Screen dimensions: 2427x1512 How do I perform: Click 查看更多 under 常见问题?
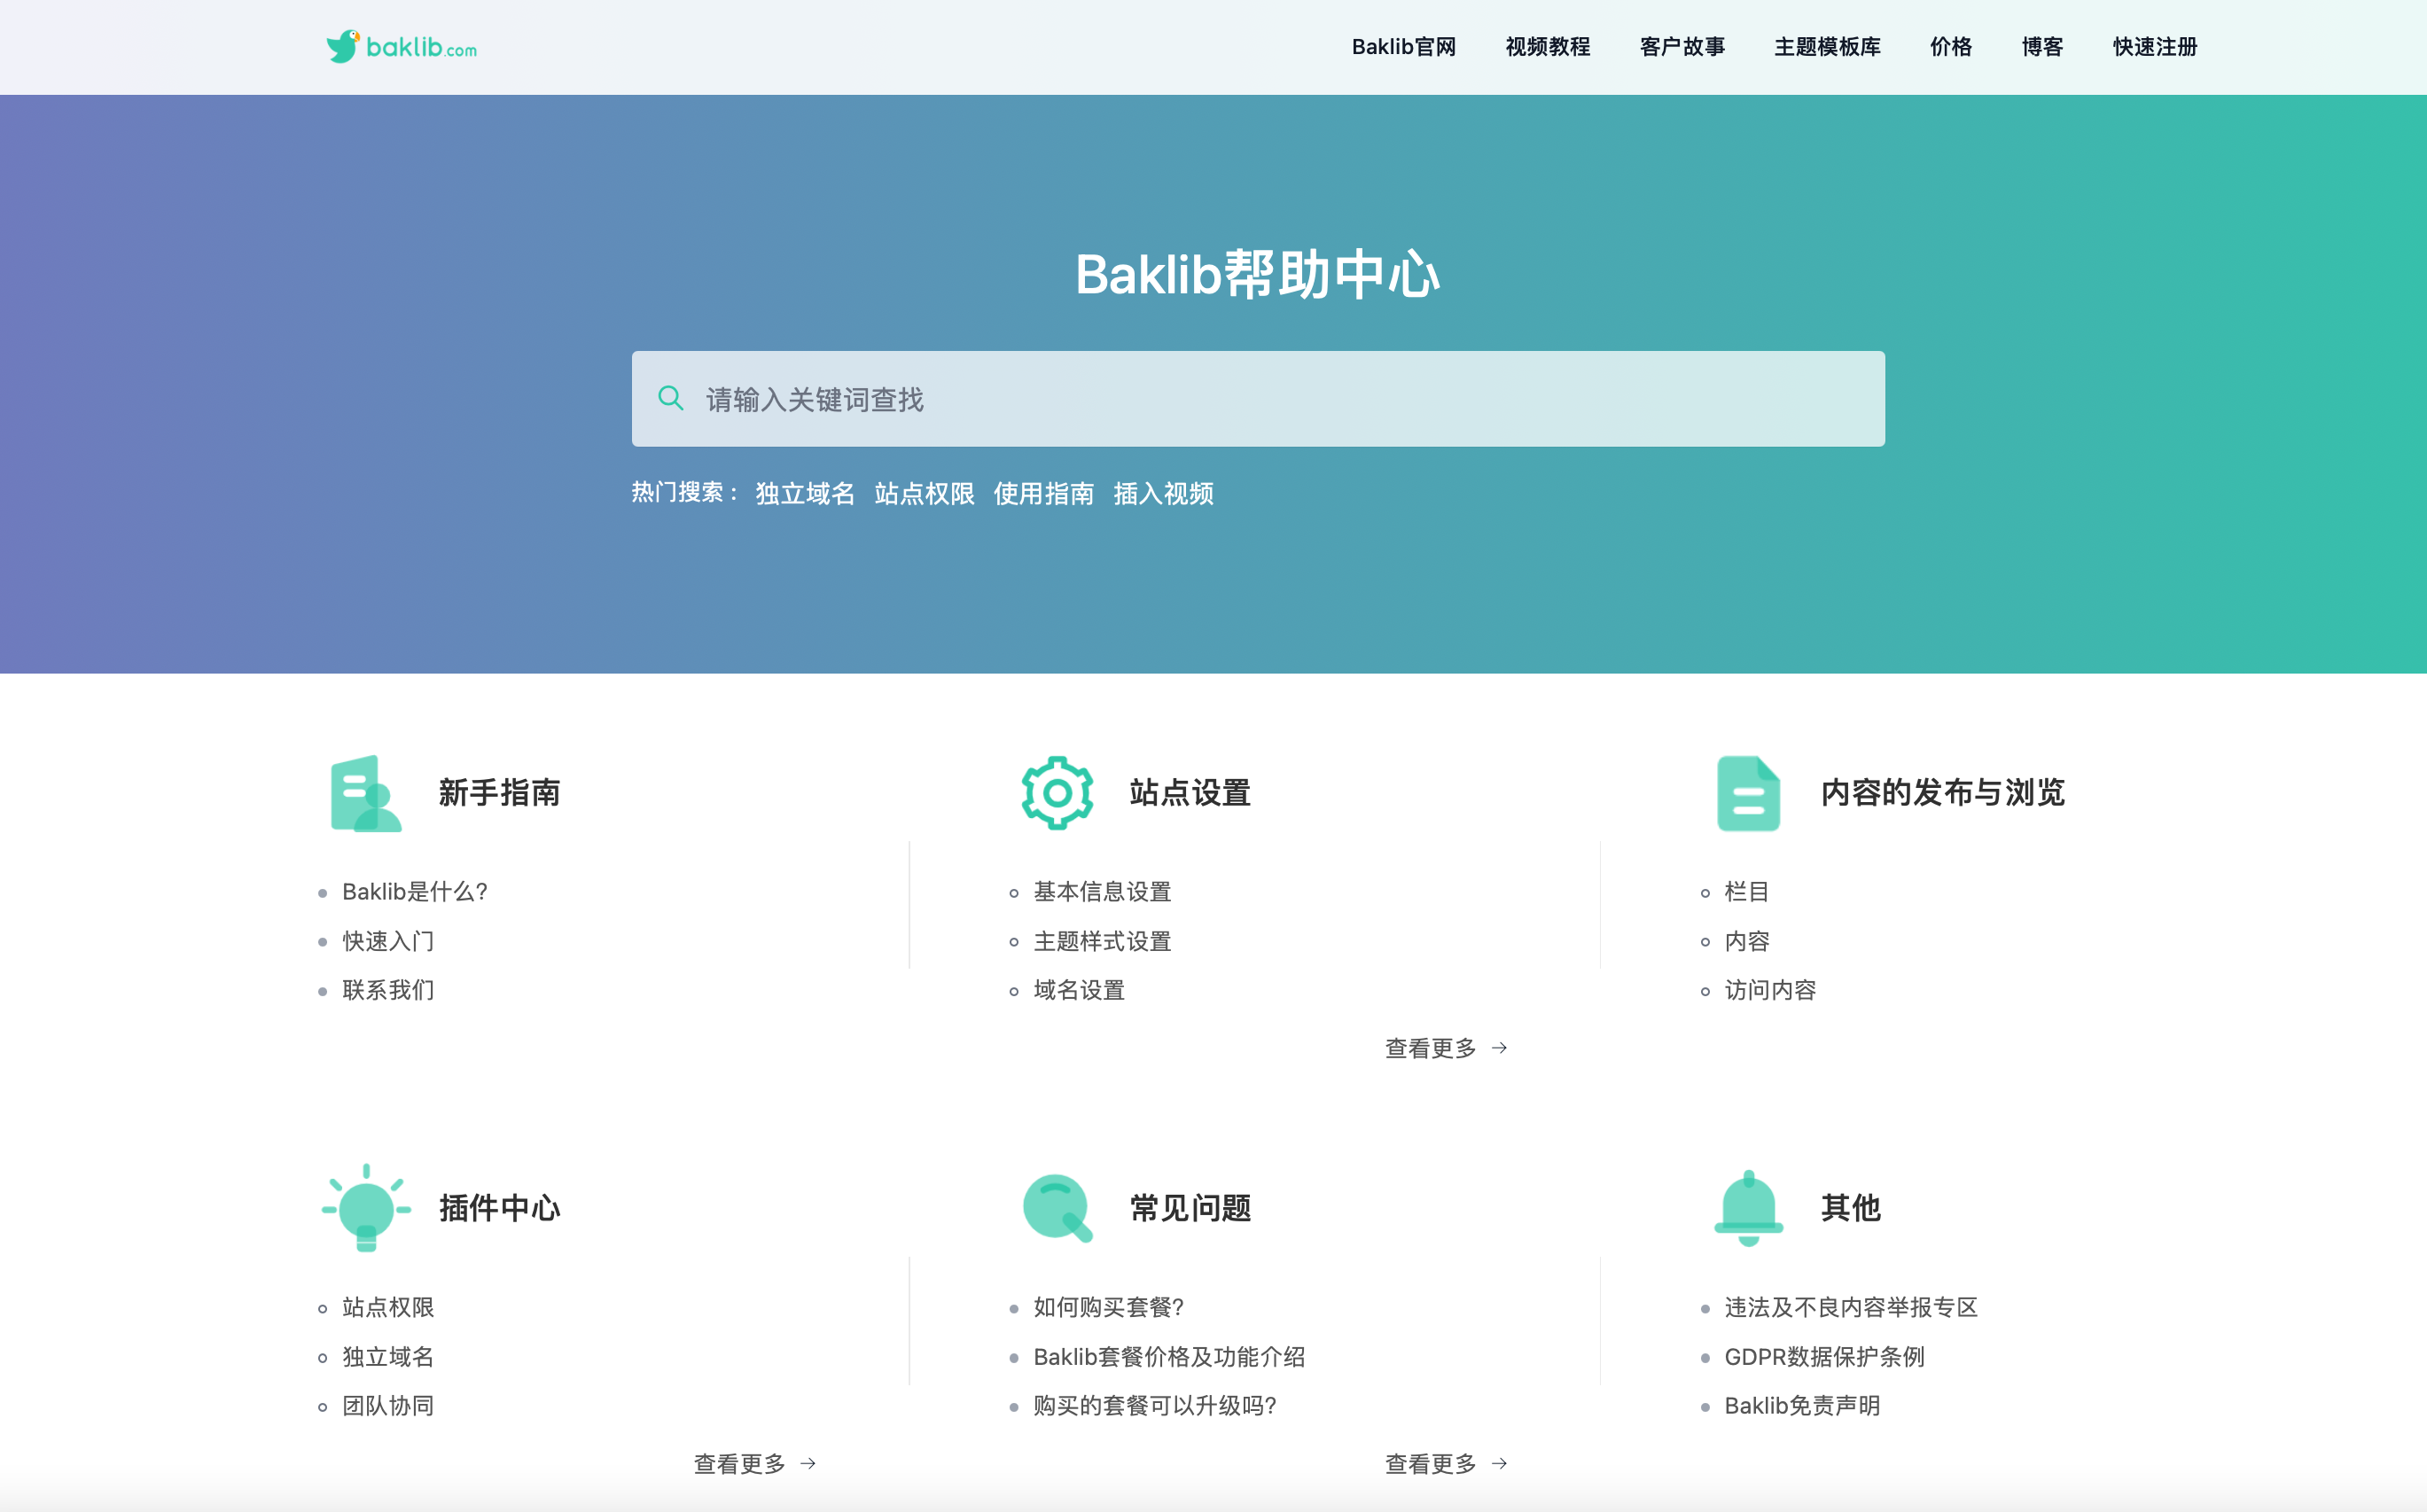click(x=1430, y=1464)
